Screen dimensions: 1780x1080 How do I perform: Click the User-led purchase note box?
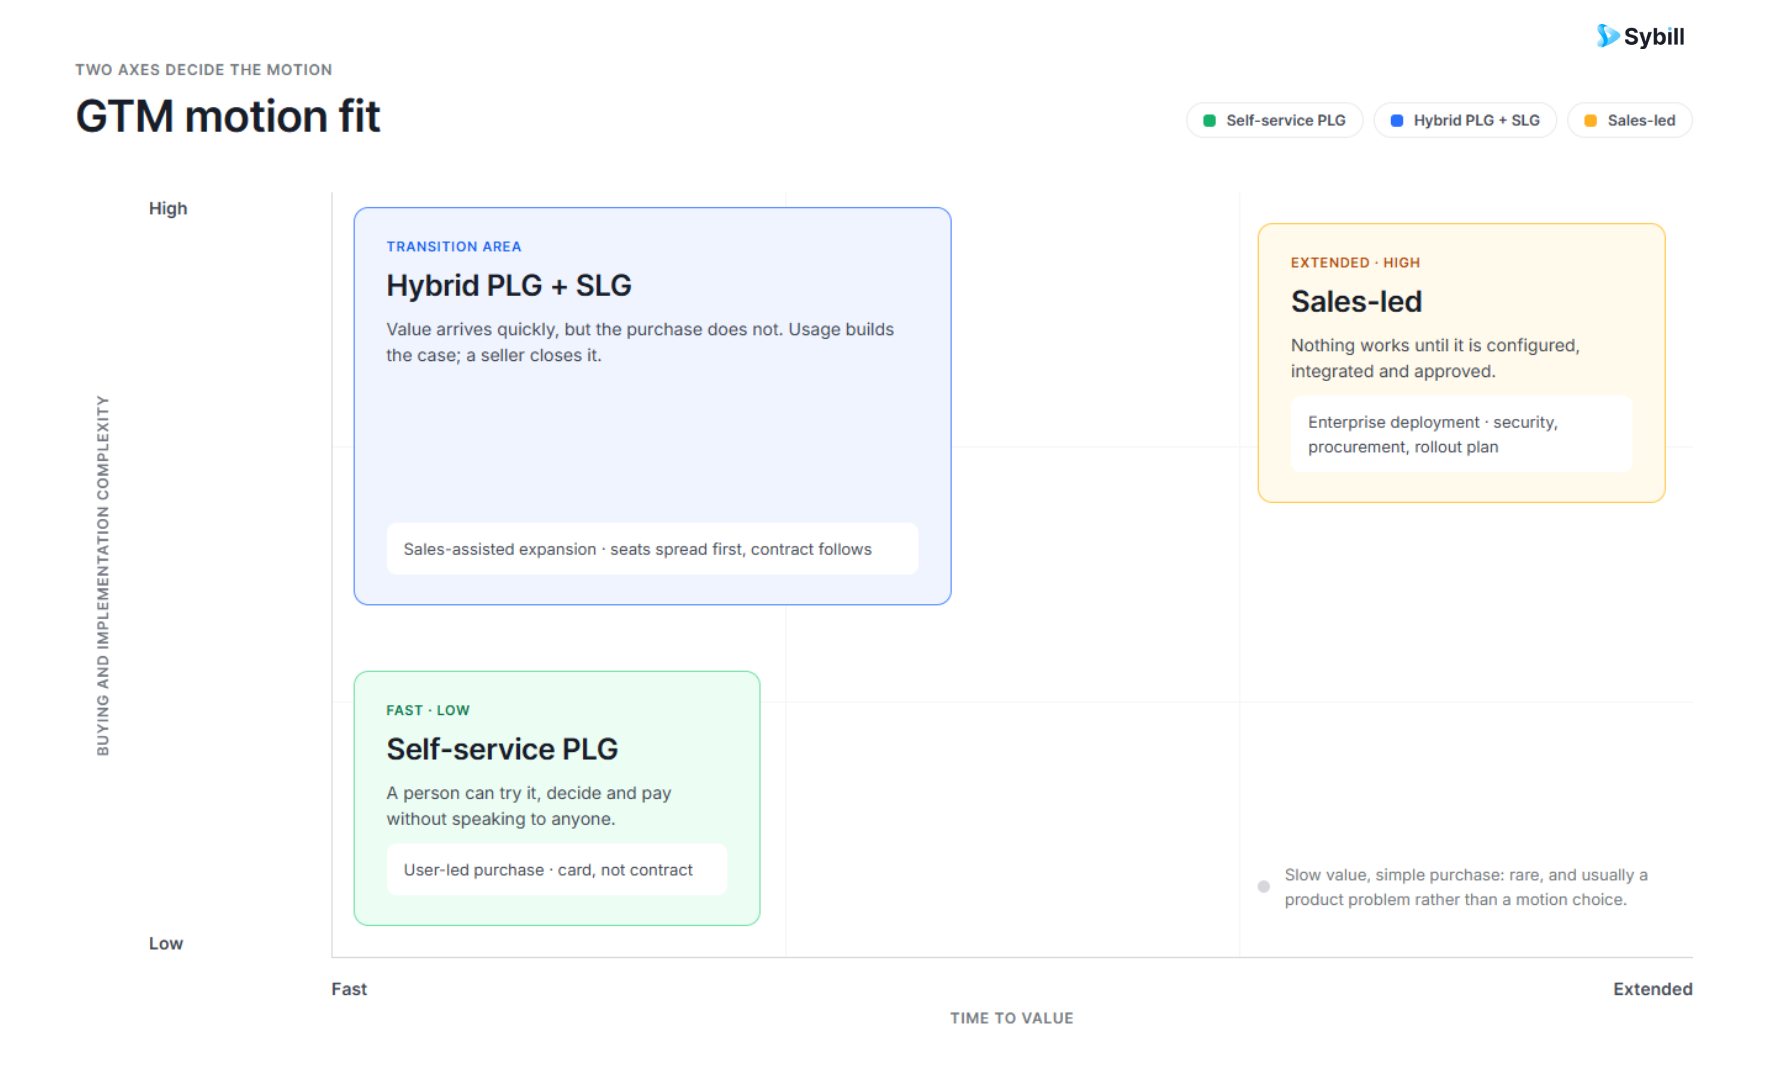click(557, 870)
